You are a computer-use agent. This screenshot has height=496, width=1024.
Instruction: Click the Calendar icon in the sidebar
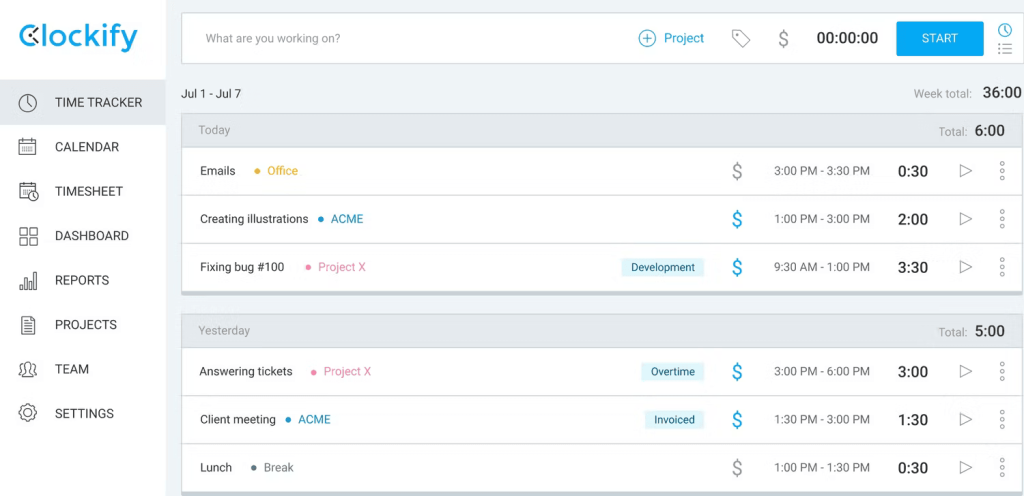(x=27, y=147)
